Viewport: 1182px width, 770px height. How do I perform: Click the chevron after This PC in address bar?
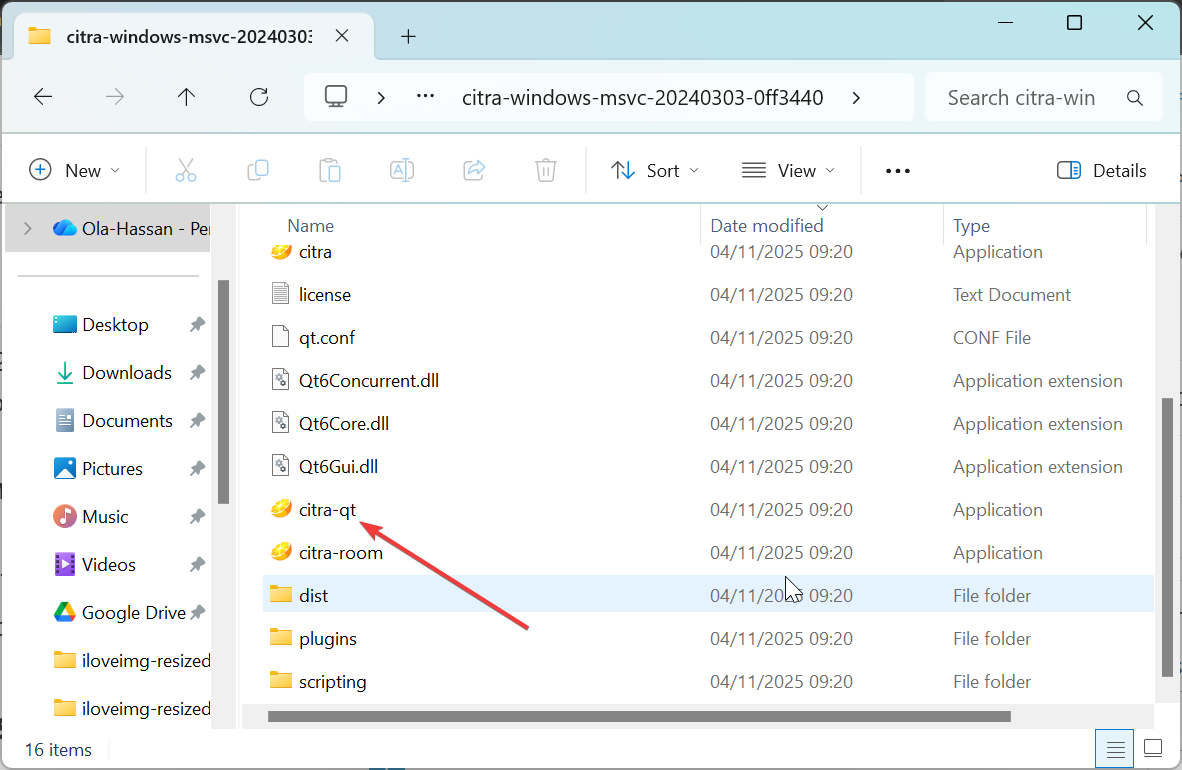tap(381, 97)
